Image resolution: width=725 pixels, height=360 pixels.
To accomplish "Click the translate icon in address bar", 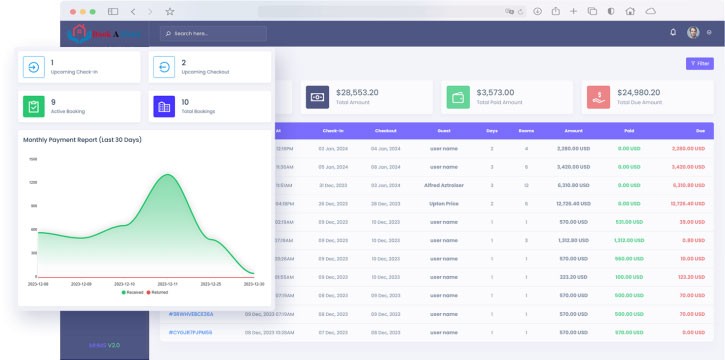I will pos(510,12).
